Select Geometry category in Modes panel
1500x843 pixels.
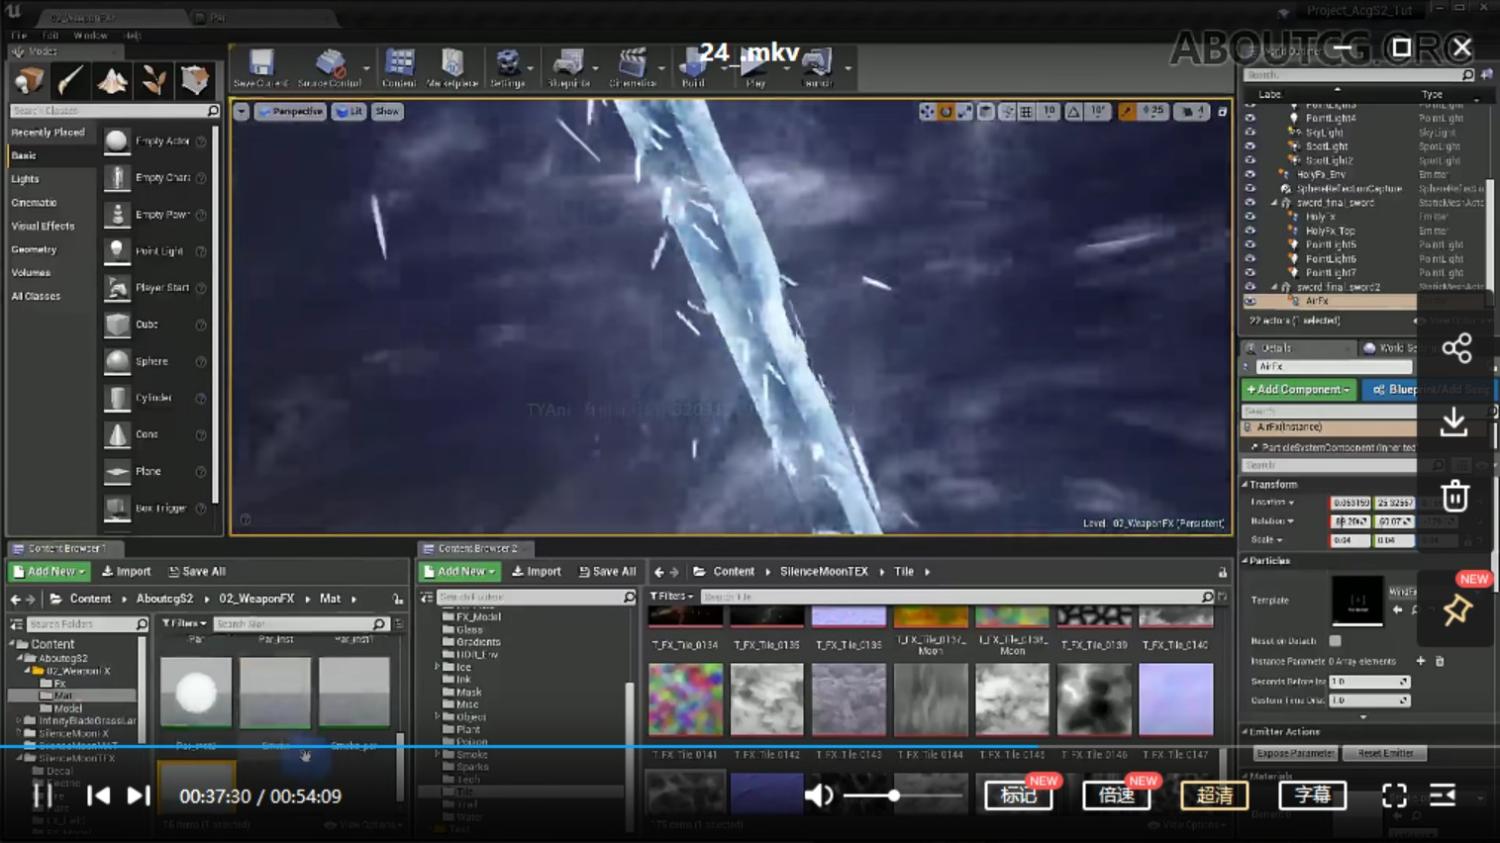(x=34, y=249)
